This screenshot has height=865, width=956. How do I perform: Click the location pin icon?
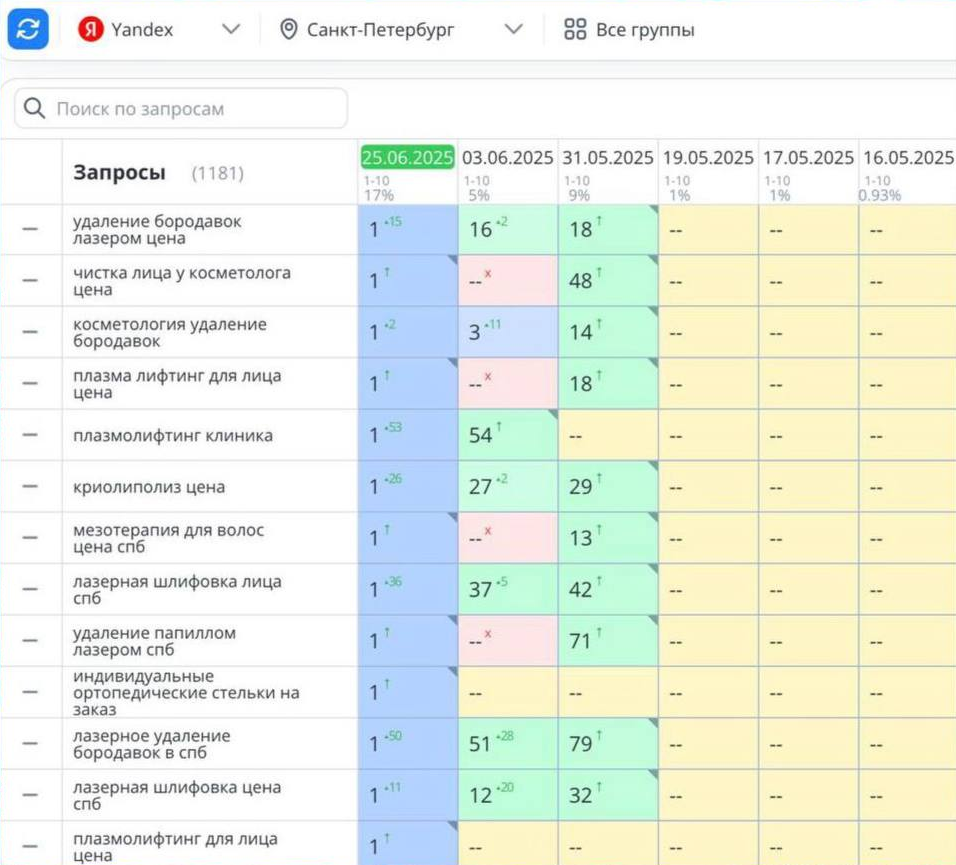point(288,29)
